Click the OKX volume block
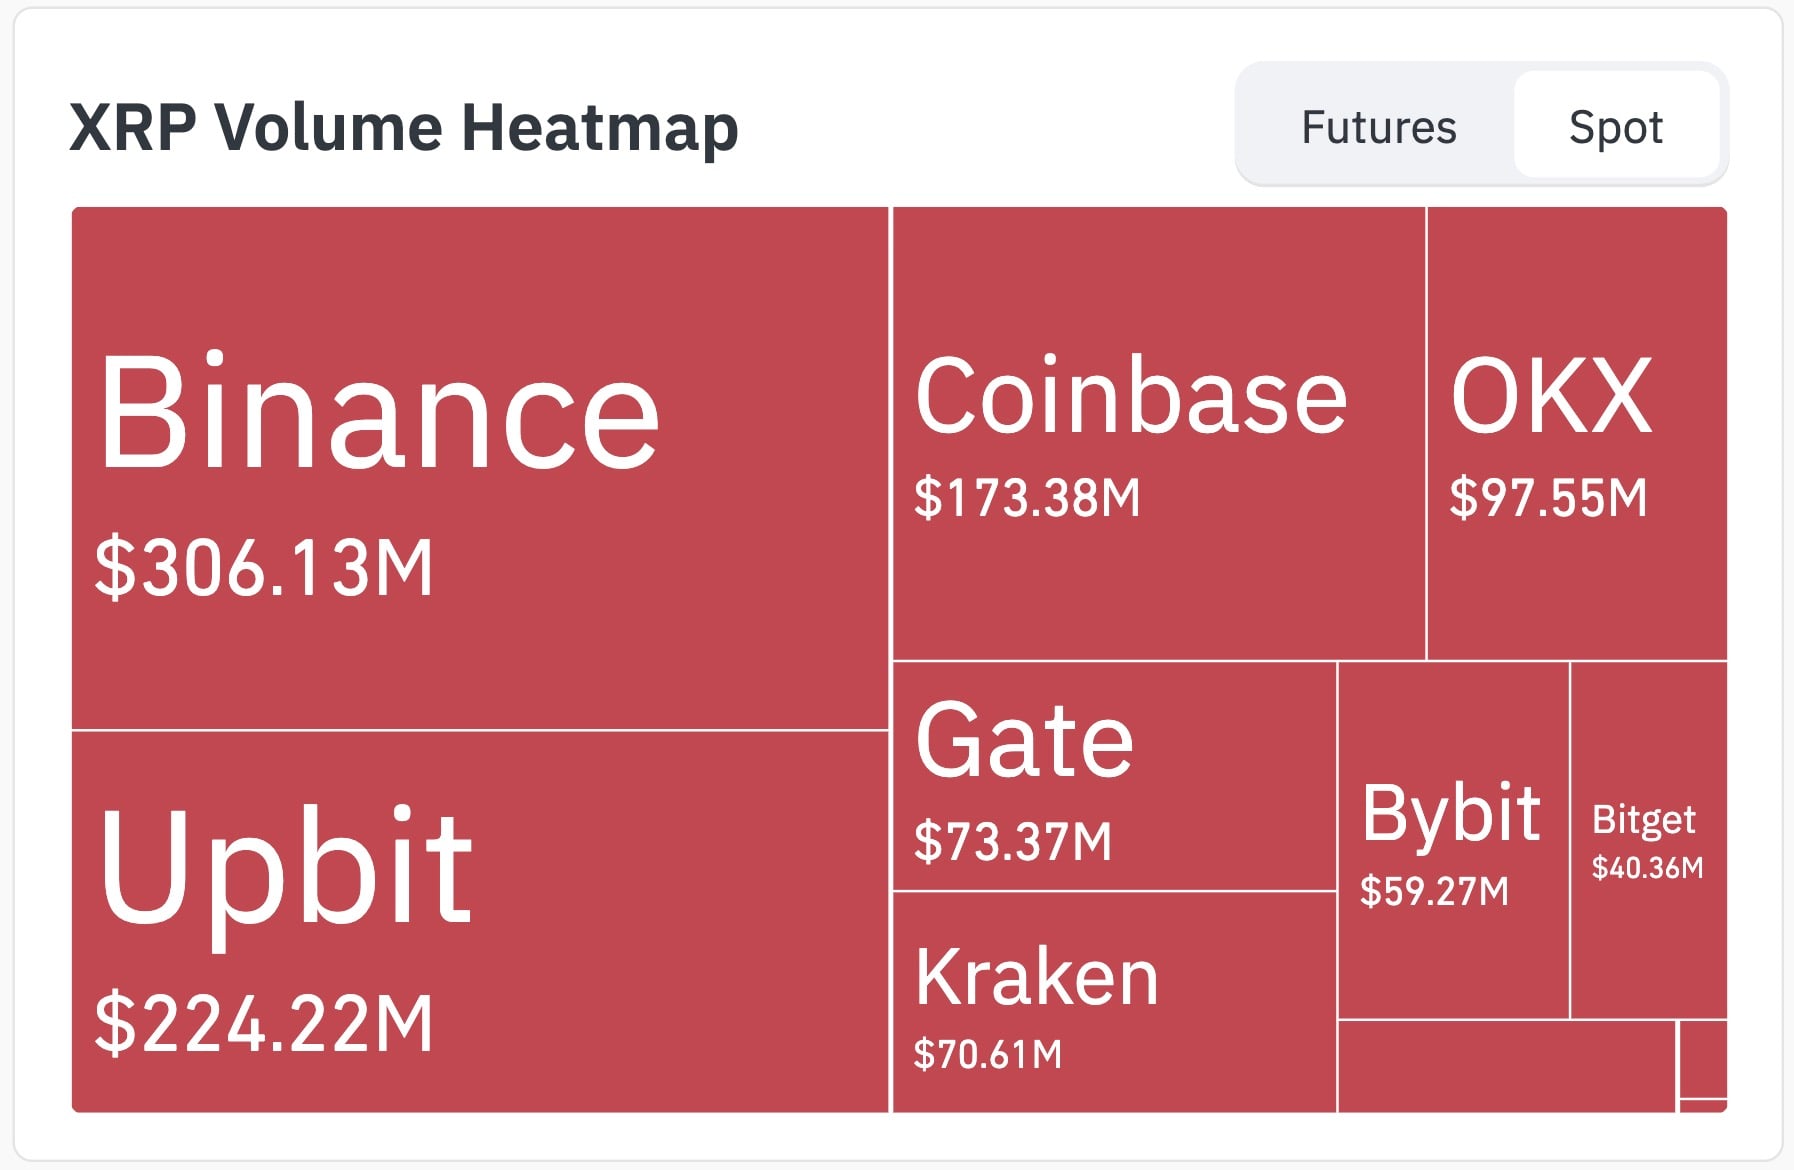Image resolution: width=1794 pixels, height=1170 pixels. pos(1577,433)
